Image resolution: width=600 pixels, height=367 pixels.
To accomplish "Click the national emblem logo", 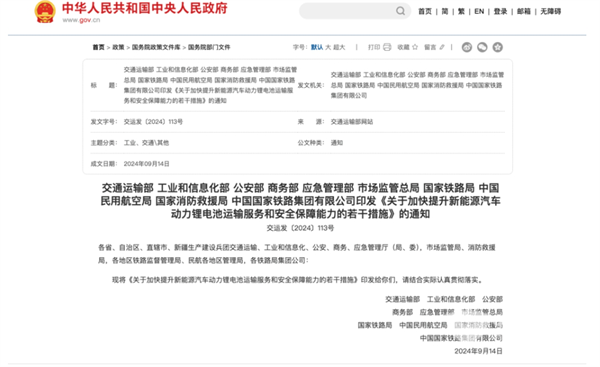I will [x=45, y=12].
